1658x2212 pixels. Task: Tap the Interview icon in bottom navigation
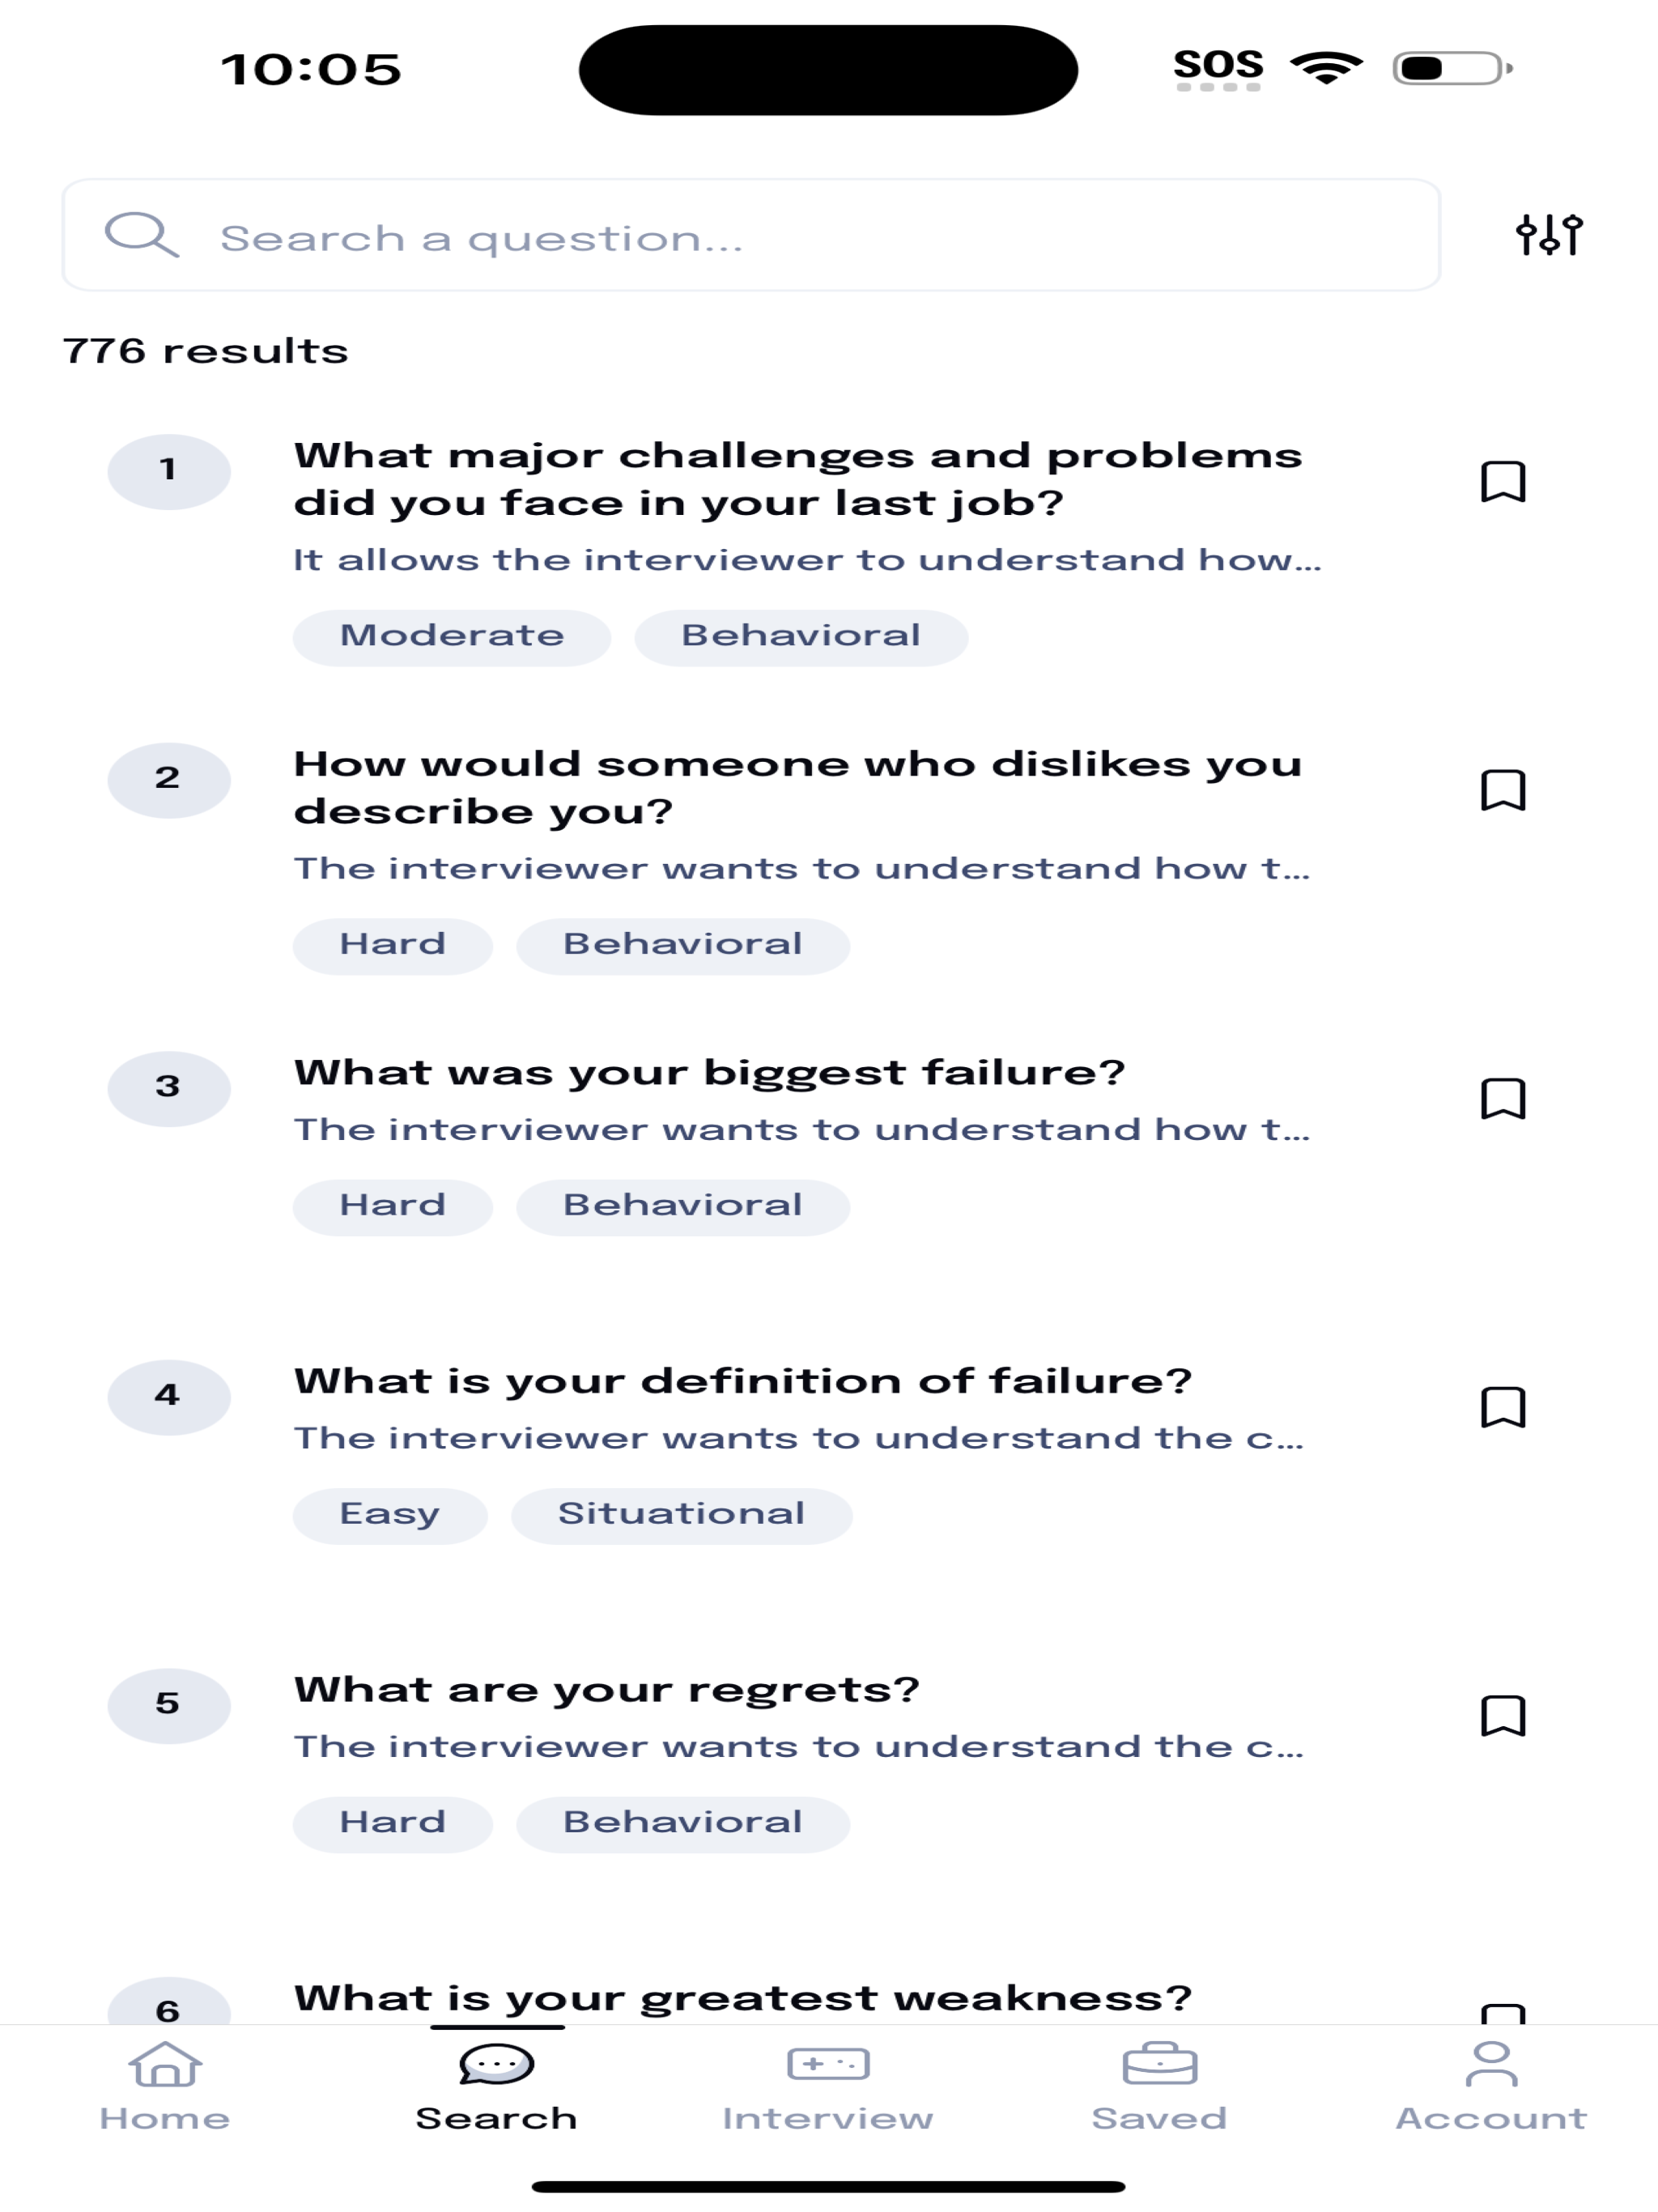pos(830,2063)
